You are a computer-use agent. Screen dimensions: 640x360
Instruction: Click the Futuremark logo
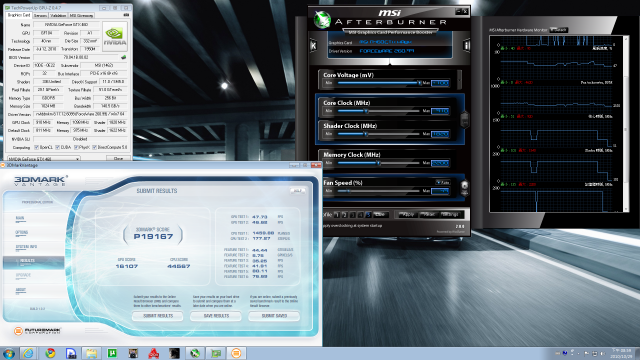coord(37,331)
